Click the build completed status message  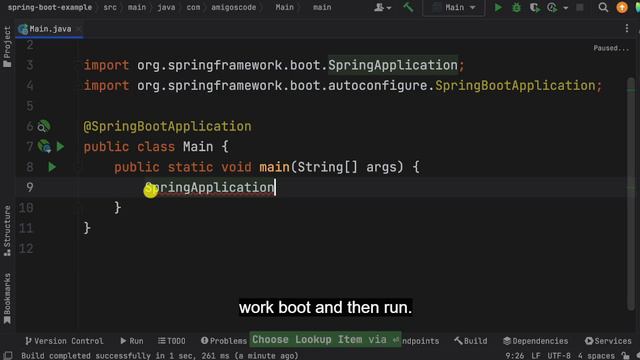click(160, 356)
